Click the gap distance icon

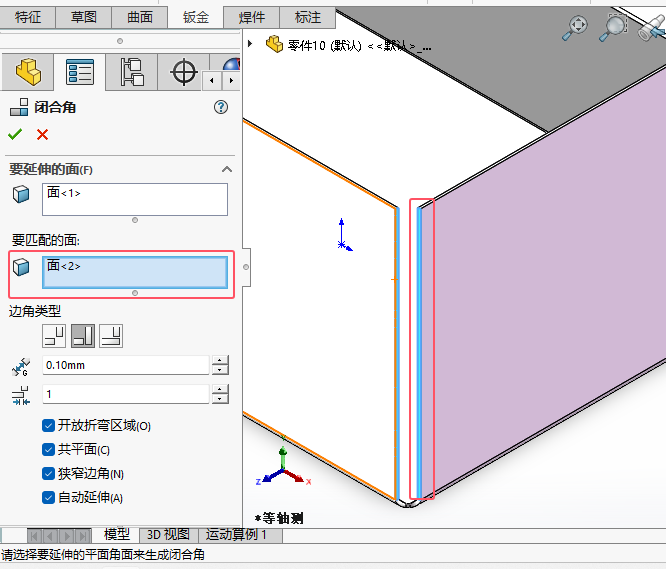[x=21, y=367]
